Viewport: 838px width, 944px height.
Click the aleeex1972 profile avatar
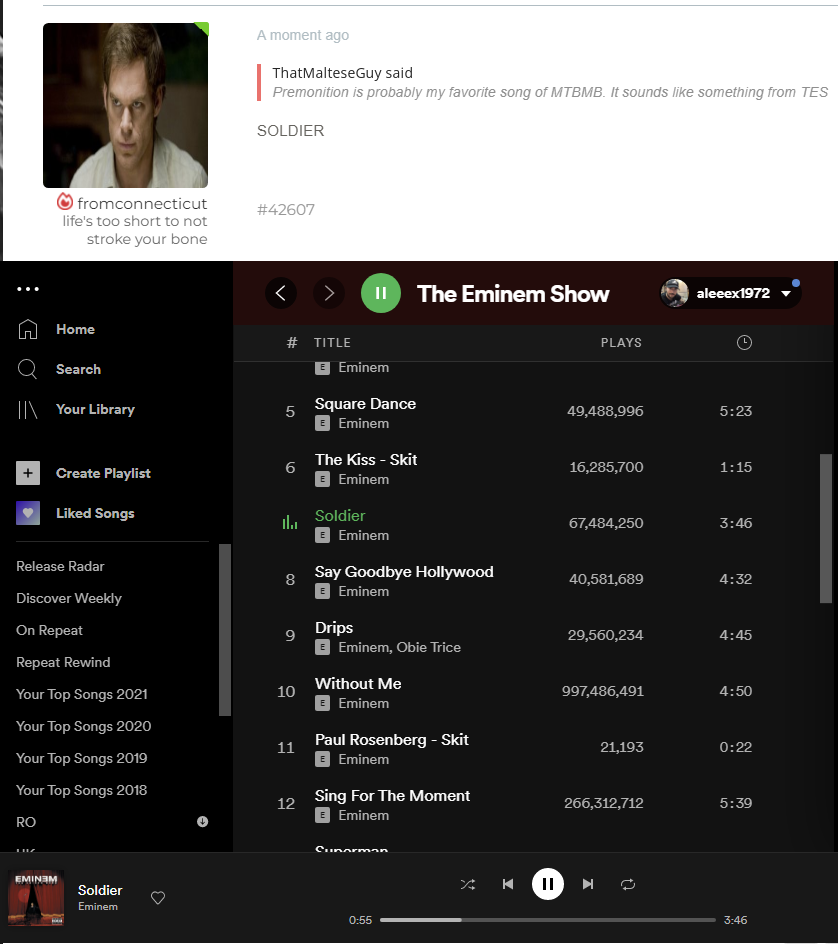pos(675,293)
